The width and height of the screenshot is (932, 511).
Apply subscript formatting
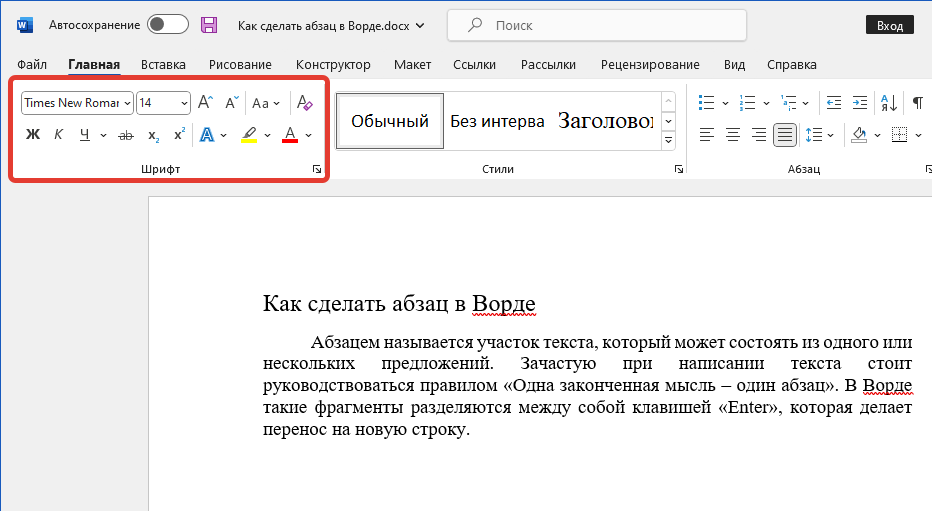153,135
